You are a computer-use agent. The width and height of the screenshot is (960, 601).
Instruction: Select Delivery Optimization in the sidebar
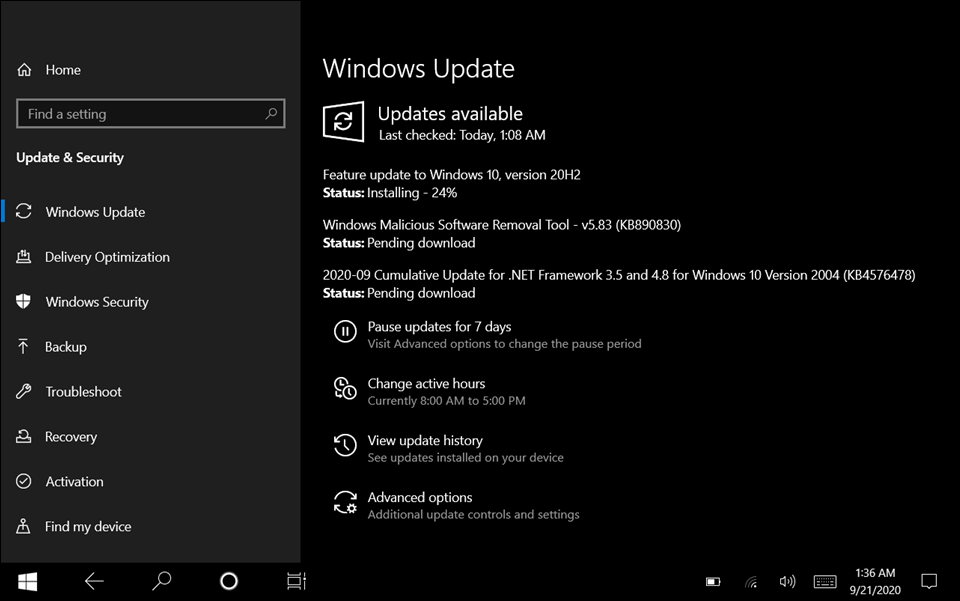[107, 257]
